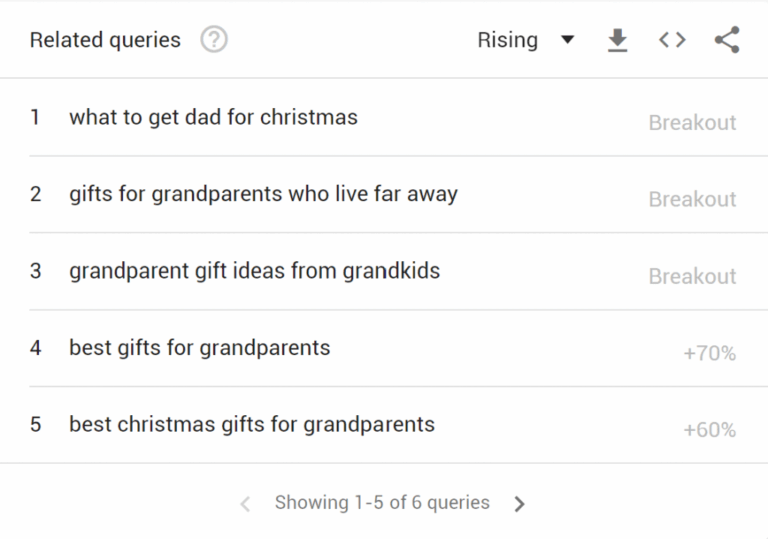Click the 'Related queries' heading
768x539 pixels.
click(105, 40)
